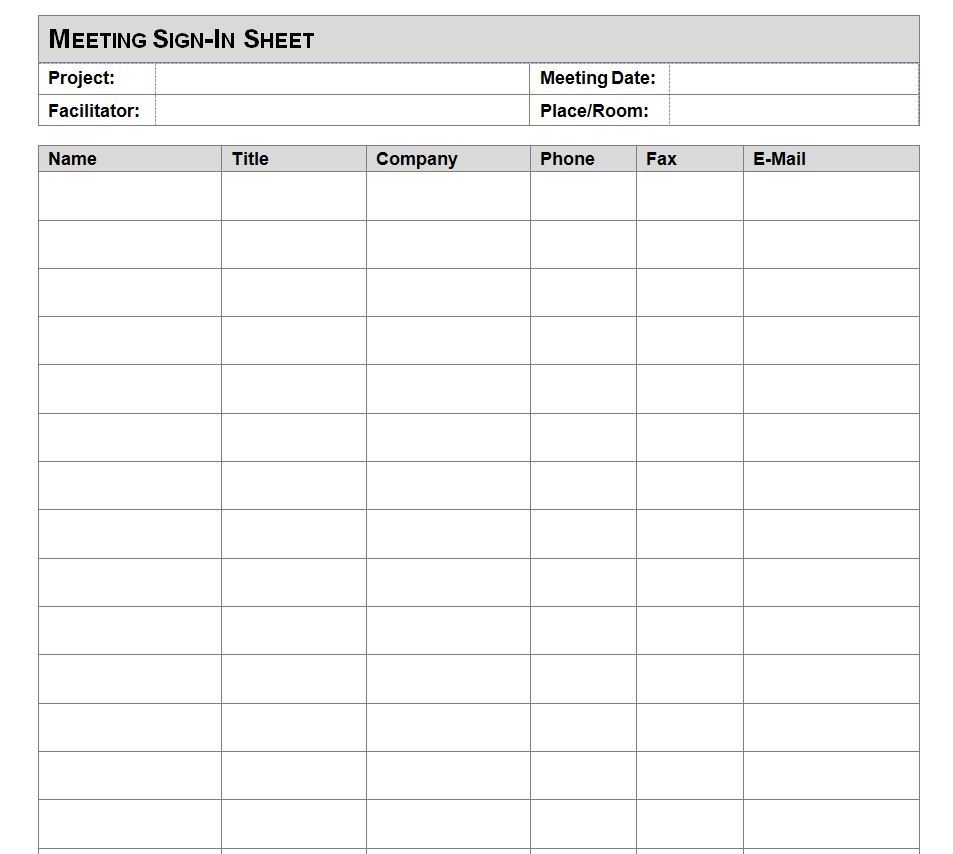Click the first row's E-Mail cell

830,196
